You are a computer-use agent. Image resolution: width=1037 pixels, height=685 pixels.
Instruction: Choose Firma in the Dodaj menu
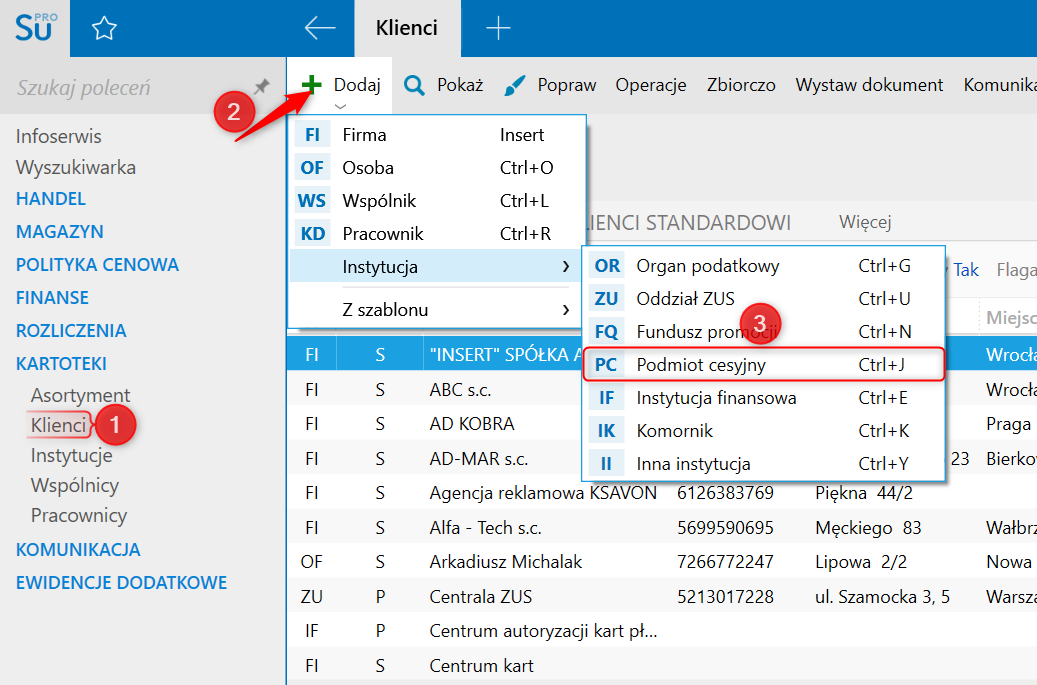click(364, 135)
